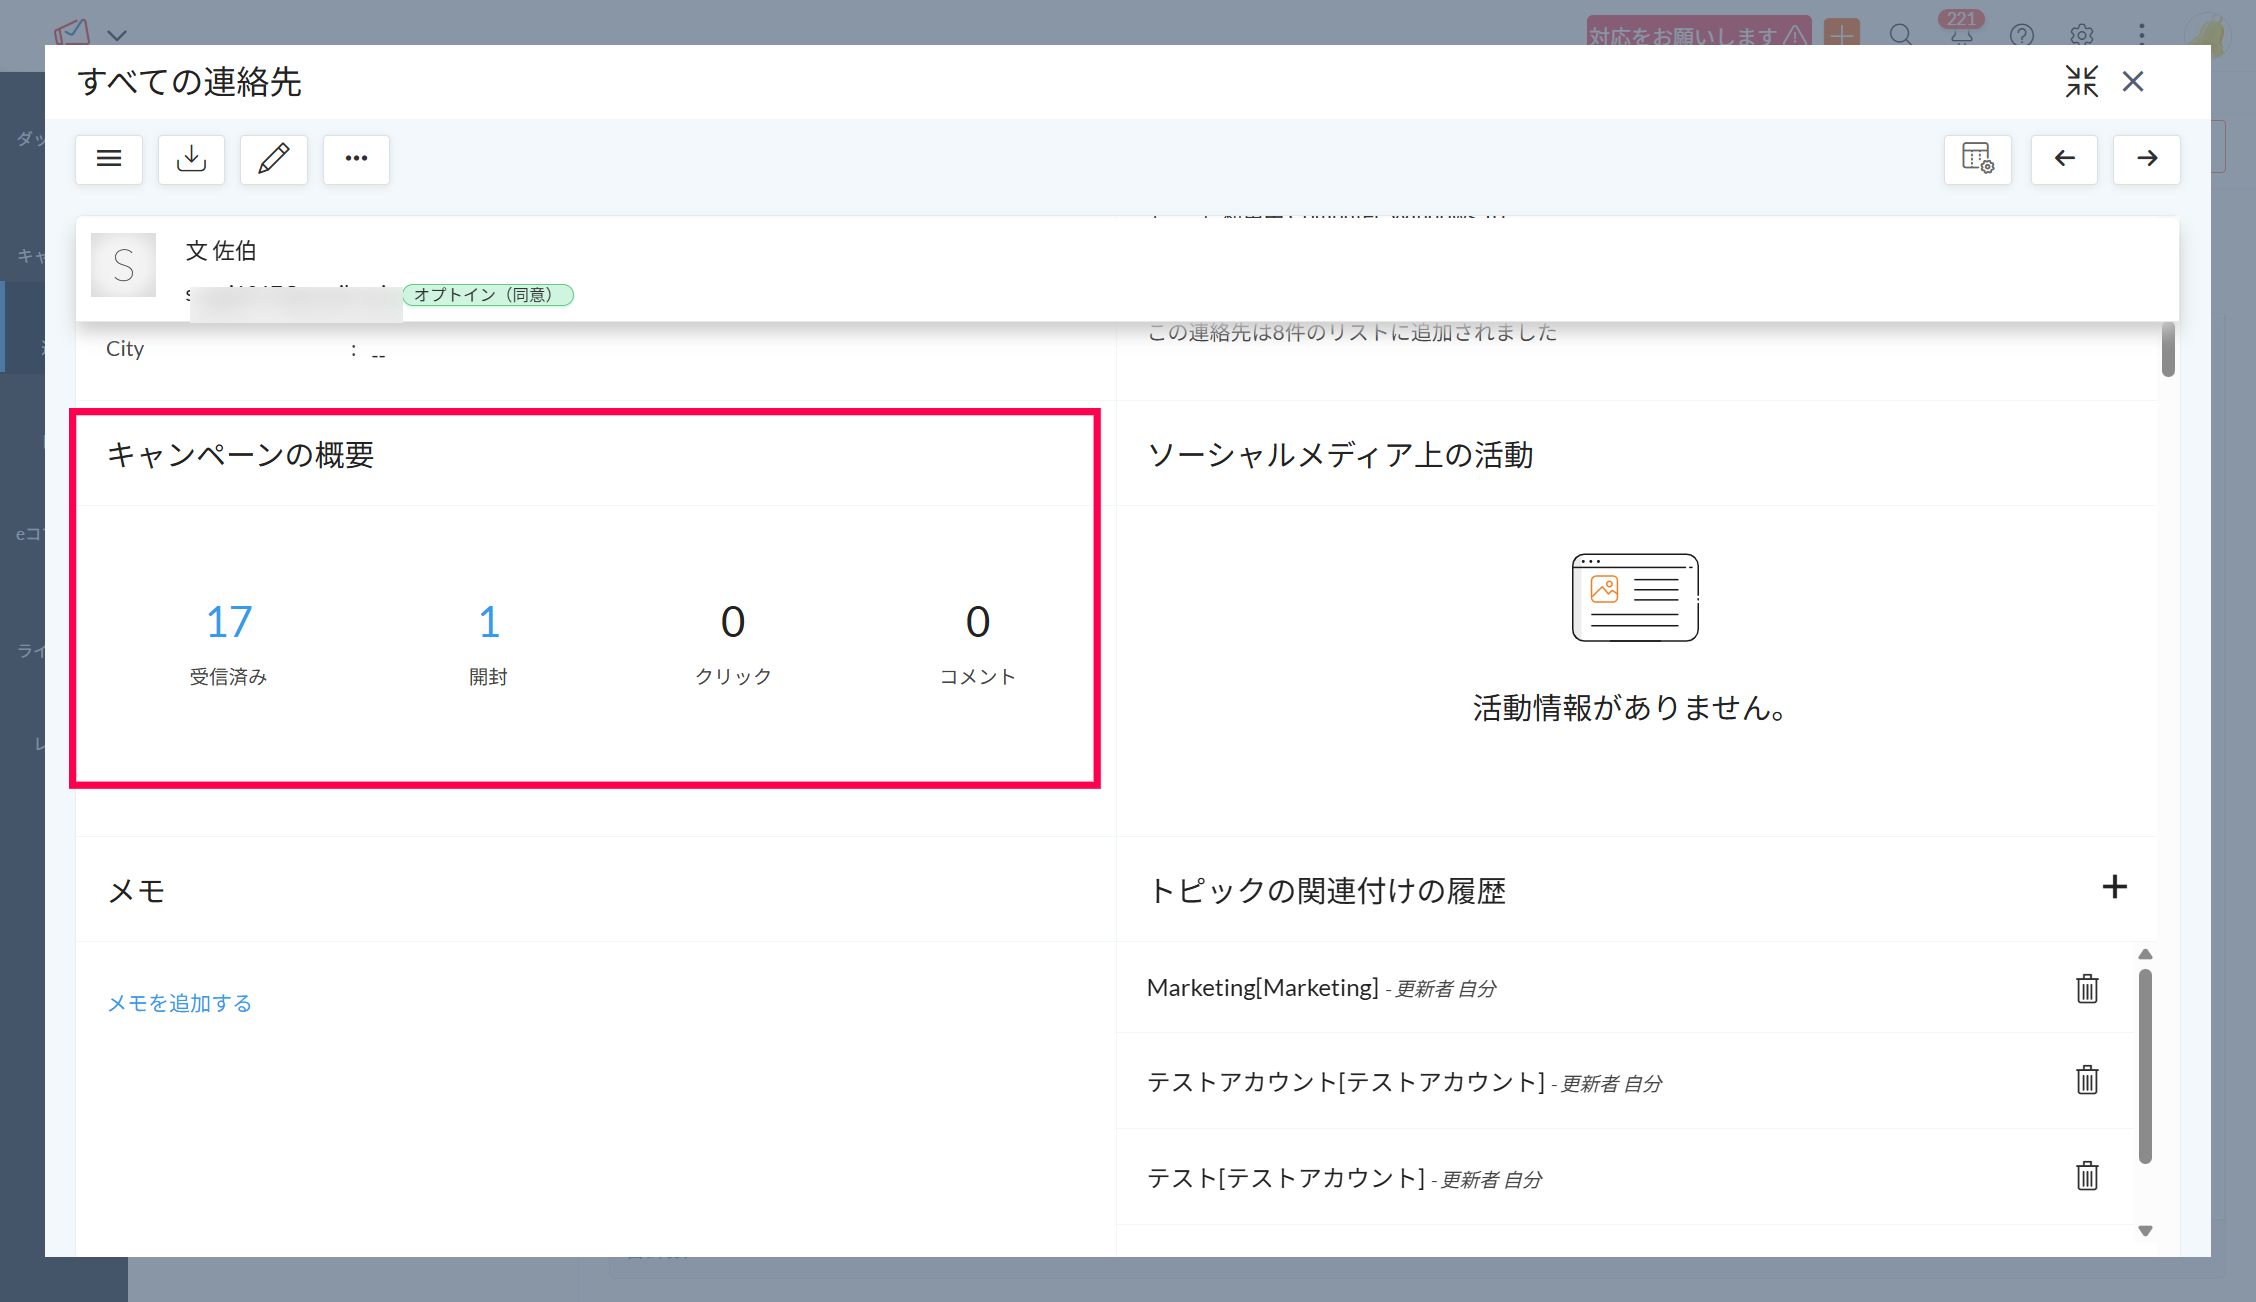This screenshot has height=1302, width=2256.
Task: Open the layout customization table icon
Action: click(1977, 159)
